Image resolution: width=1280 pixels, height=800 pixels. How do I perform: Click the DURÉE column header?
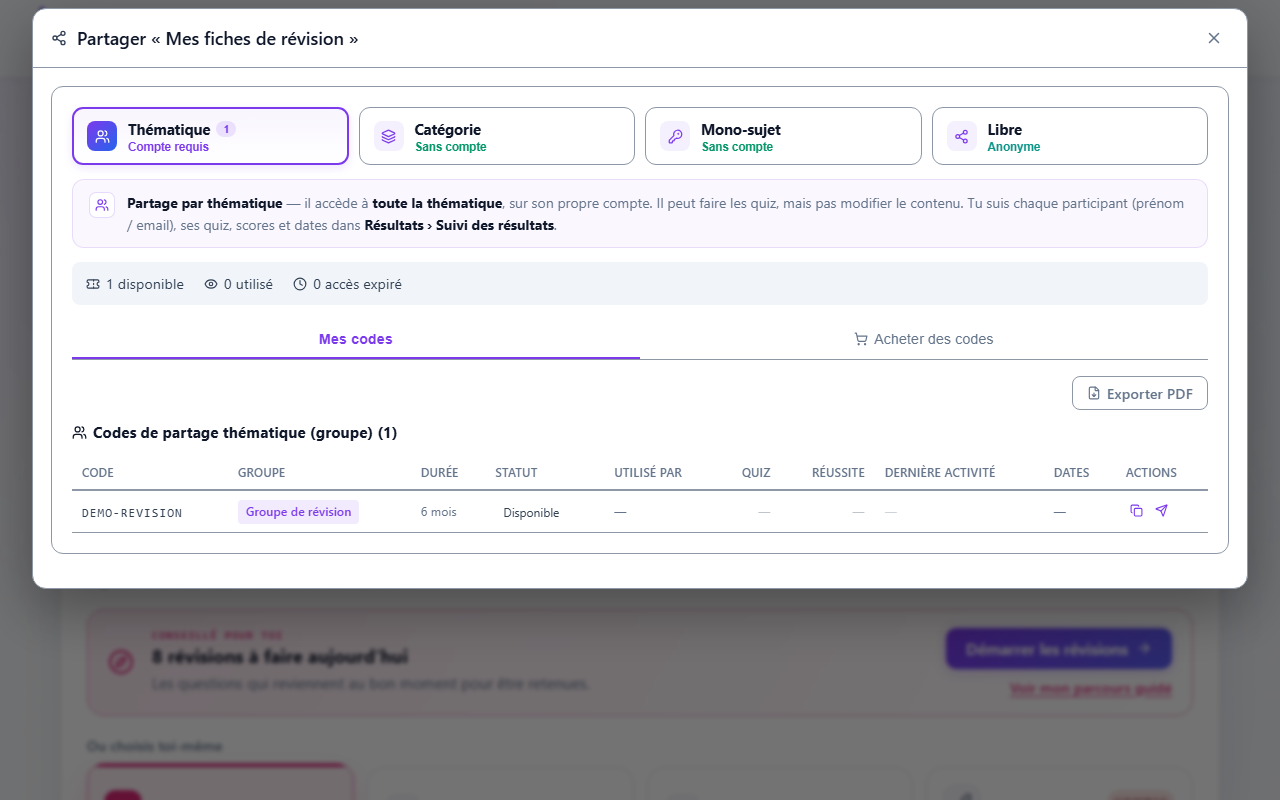coord(440,473)
